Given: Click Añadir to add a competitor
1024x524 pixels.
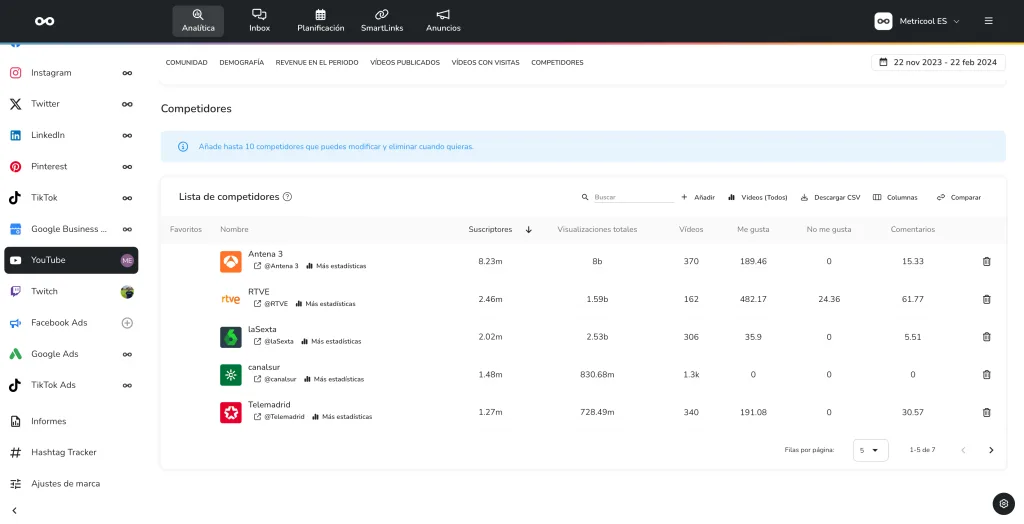Looking at the screenshot, I should tap(698, 197).
